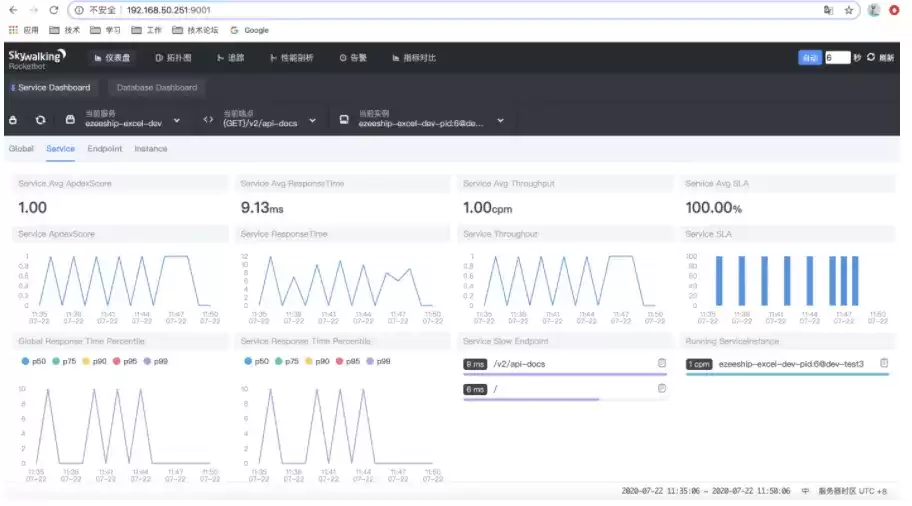Toggle p95 in Global Response Time Percentile legend
The image size is (912, 506).
124,361
